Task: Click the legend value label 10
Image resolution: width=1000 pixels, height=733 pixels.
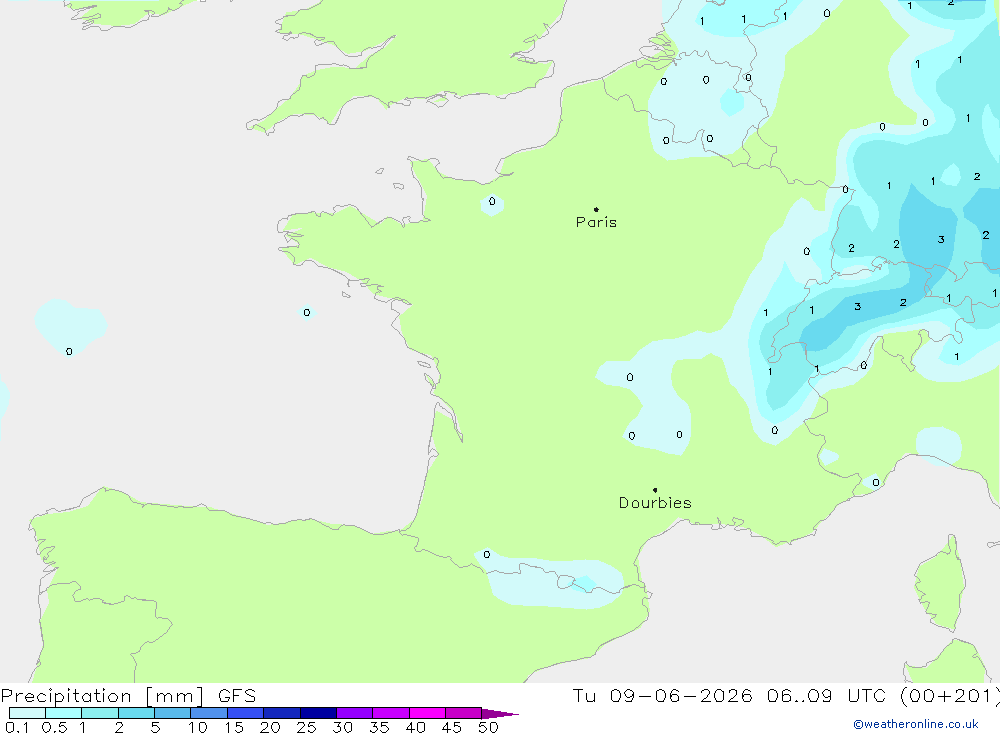Action: pos(198,727)
